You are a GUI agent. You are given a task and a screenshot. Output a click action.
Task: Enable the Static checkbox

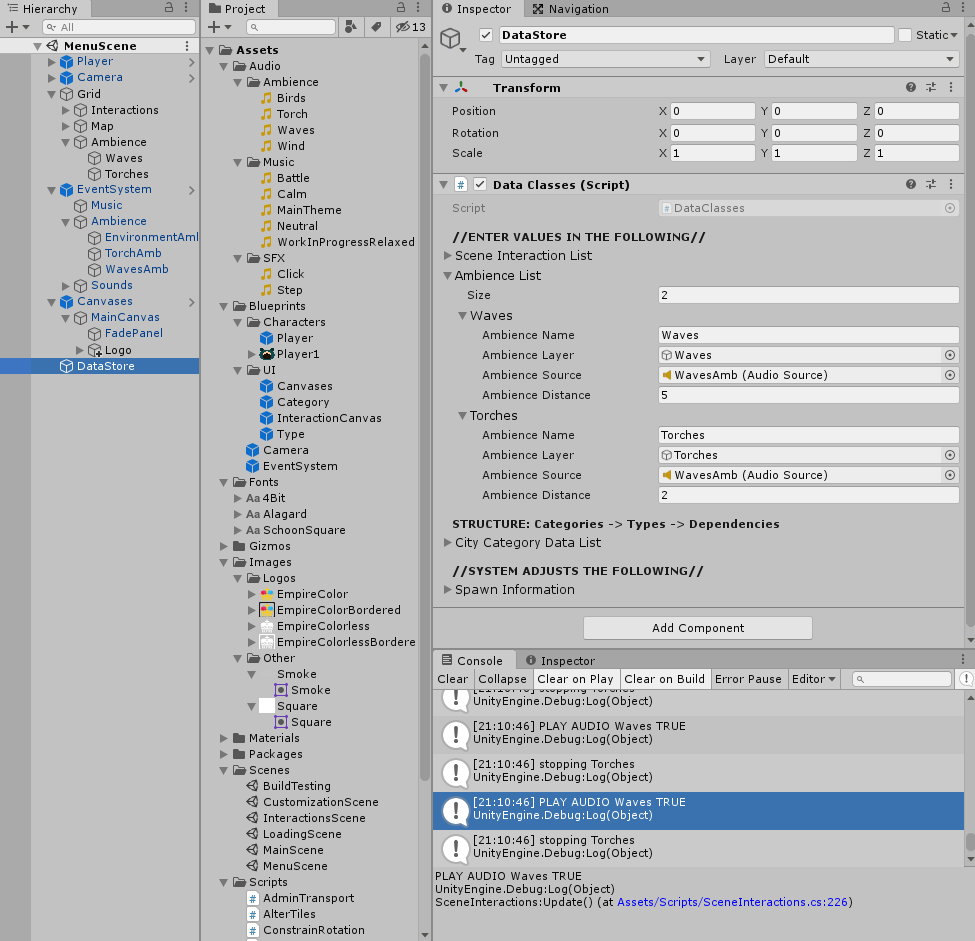pos(905,35)
